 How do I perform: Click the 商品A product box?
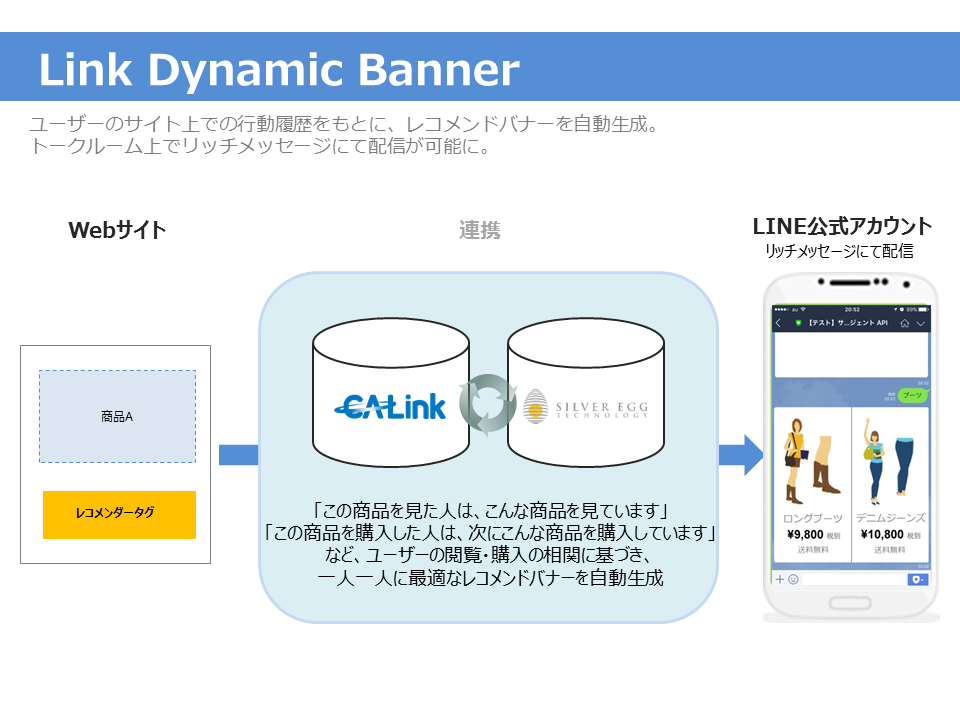(x=118, y=416)
